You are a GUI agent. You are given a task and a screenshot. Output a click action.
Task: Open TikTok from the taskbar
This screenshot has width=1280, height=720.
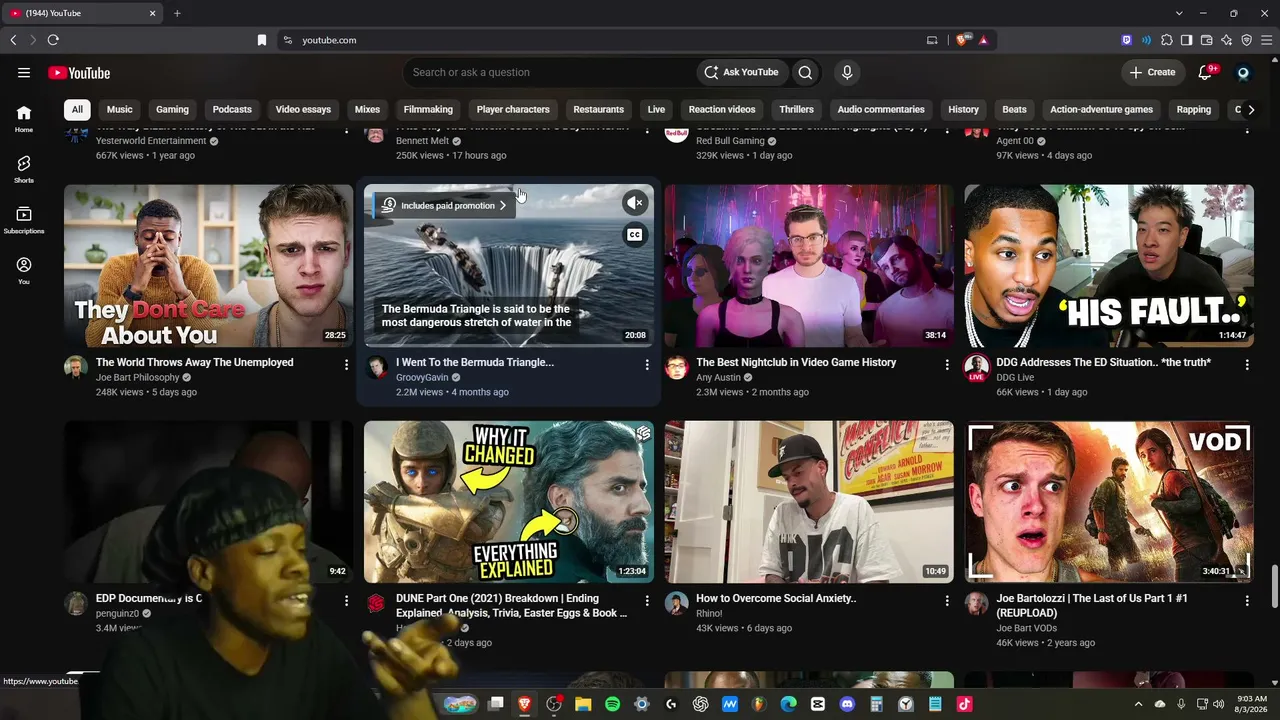[964, 704]
